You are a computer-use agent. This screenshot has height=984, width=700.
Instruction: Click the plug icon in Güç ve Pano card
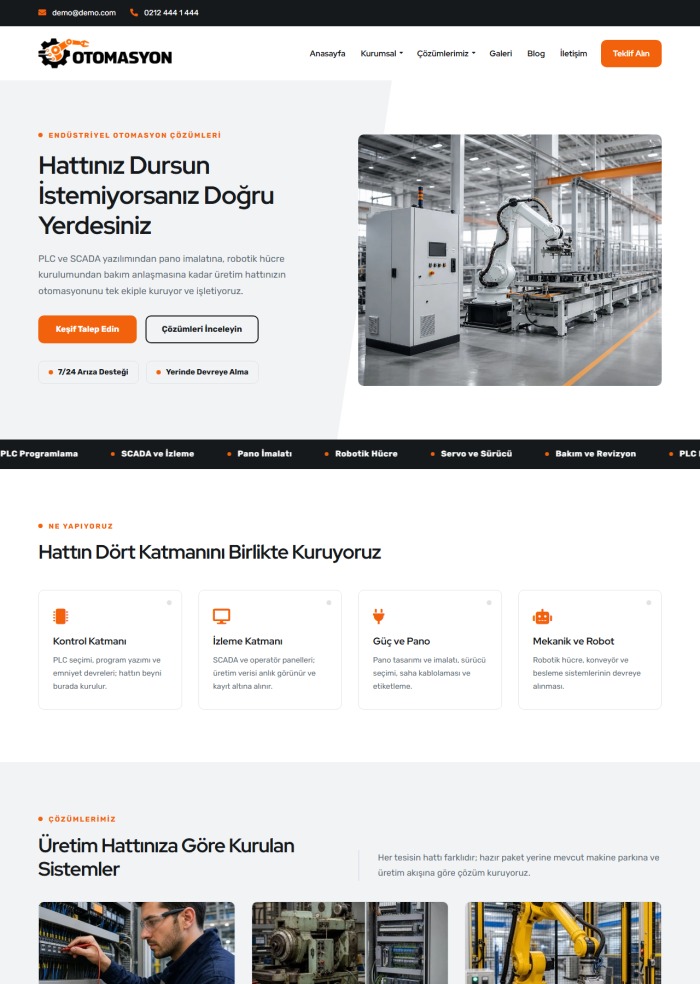[x=379, y=616]
